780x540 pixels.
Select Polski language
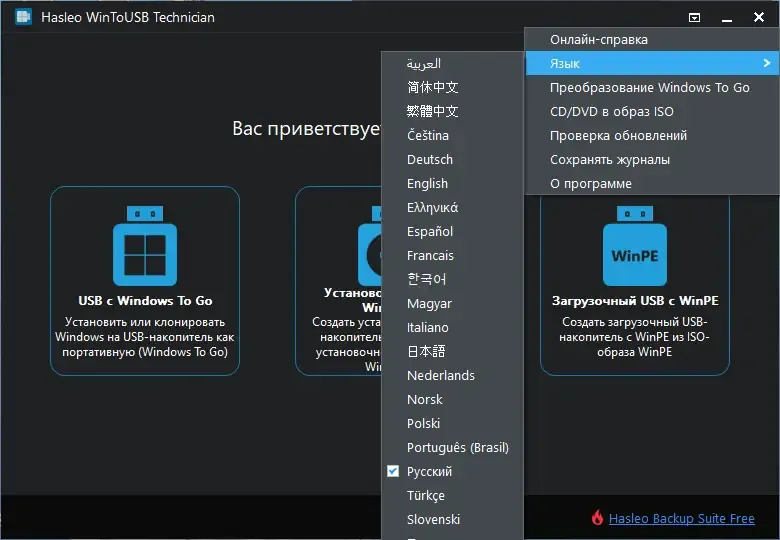click(x=452, y=423)
